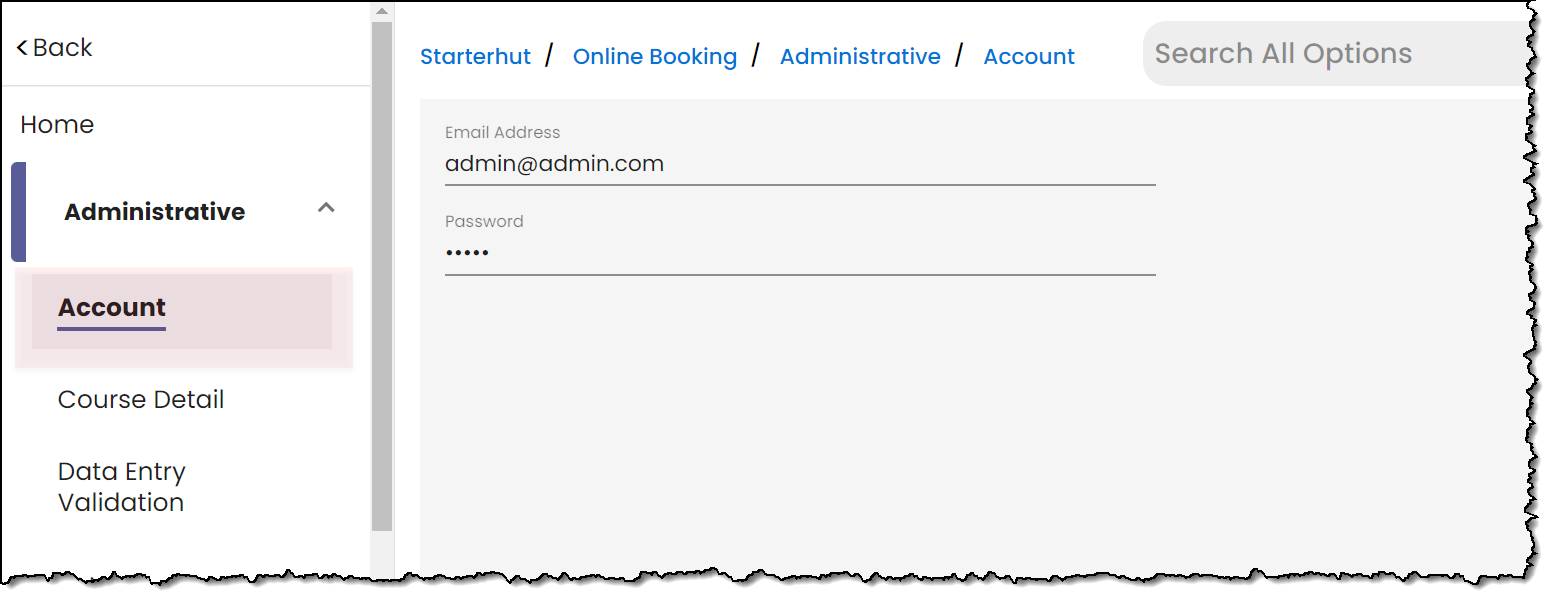Go to Starterhut breadcrumb link
1554x599 pixels.
[475, 57]
